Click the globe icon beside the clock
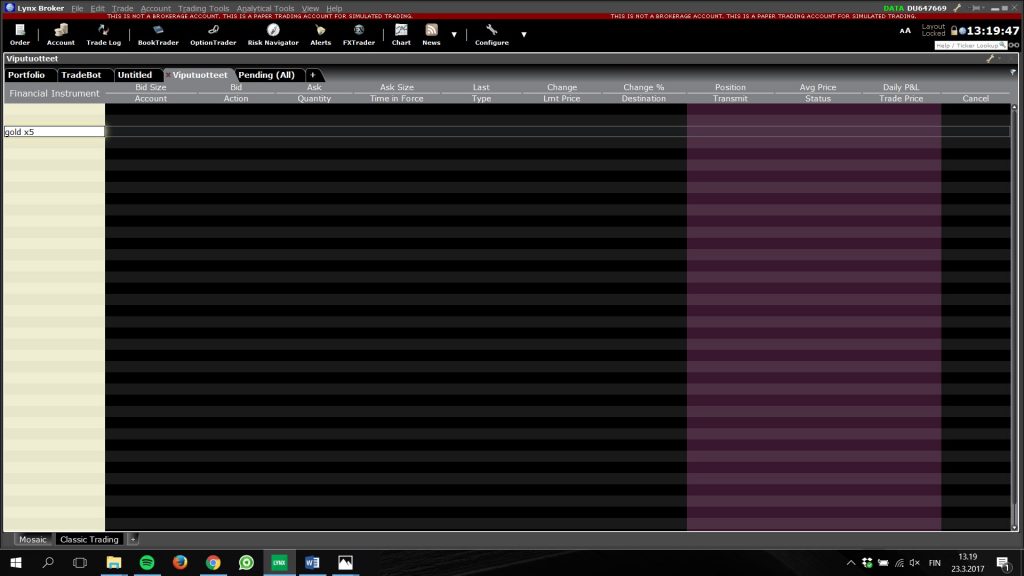Screen dimensions: 1024x576 coord(962,31)
